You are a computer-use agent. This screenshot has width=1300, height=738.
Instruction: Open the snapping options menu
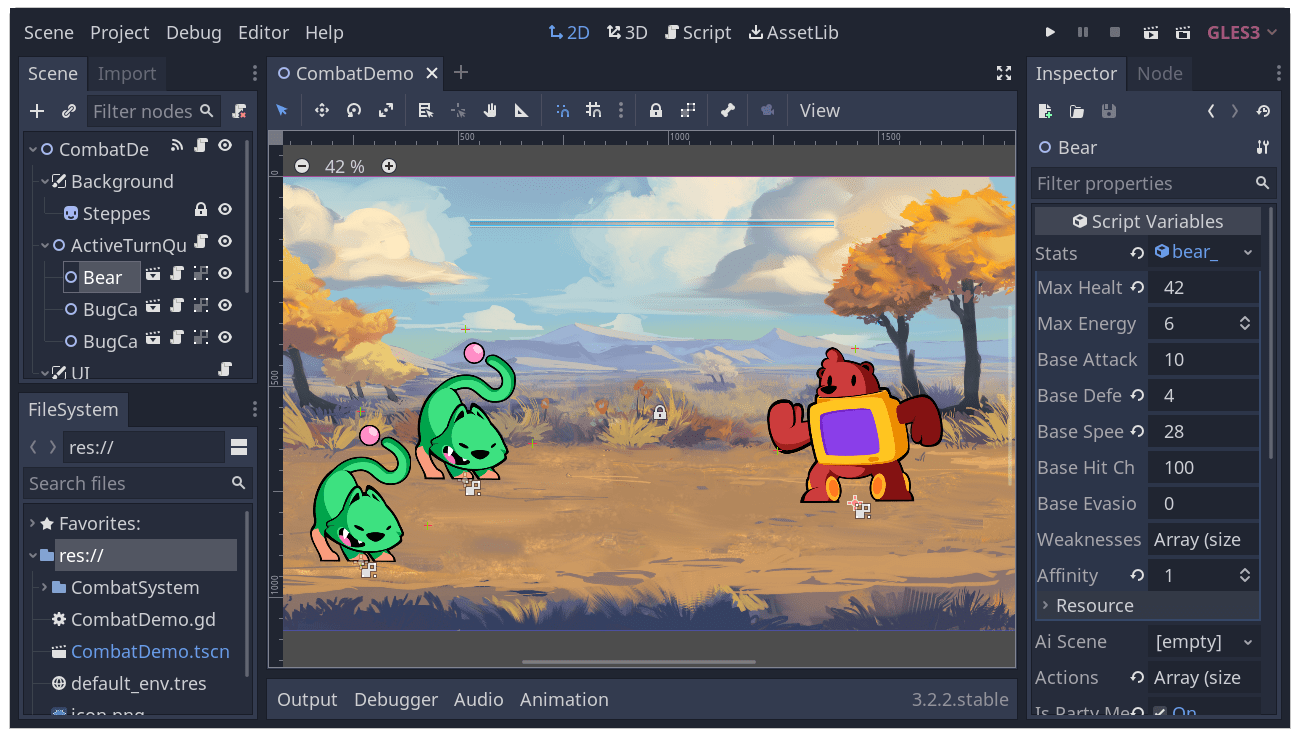[621, 110]
